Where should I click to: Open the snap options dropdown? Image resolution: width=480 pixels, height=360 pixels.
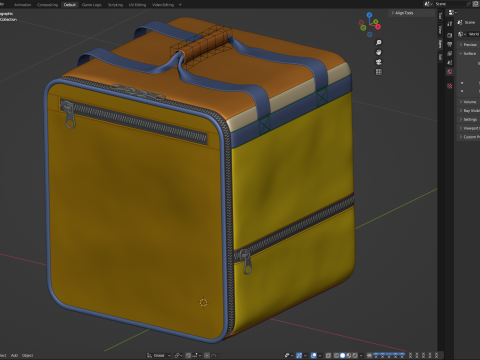tap(196, 355)
